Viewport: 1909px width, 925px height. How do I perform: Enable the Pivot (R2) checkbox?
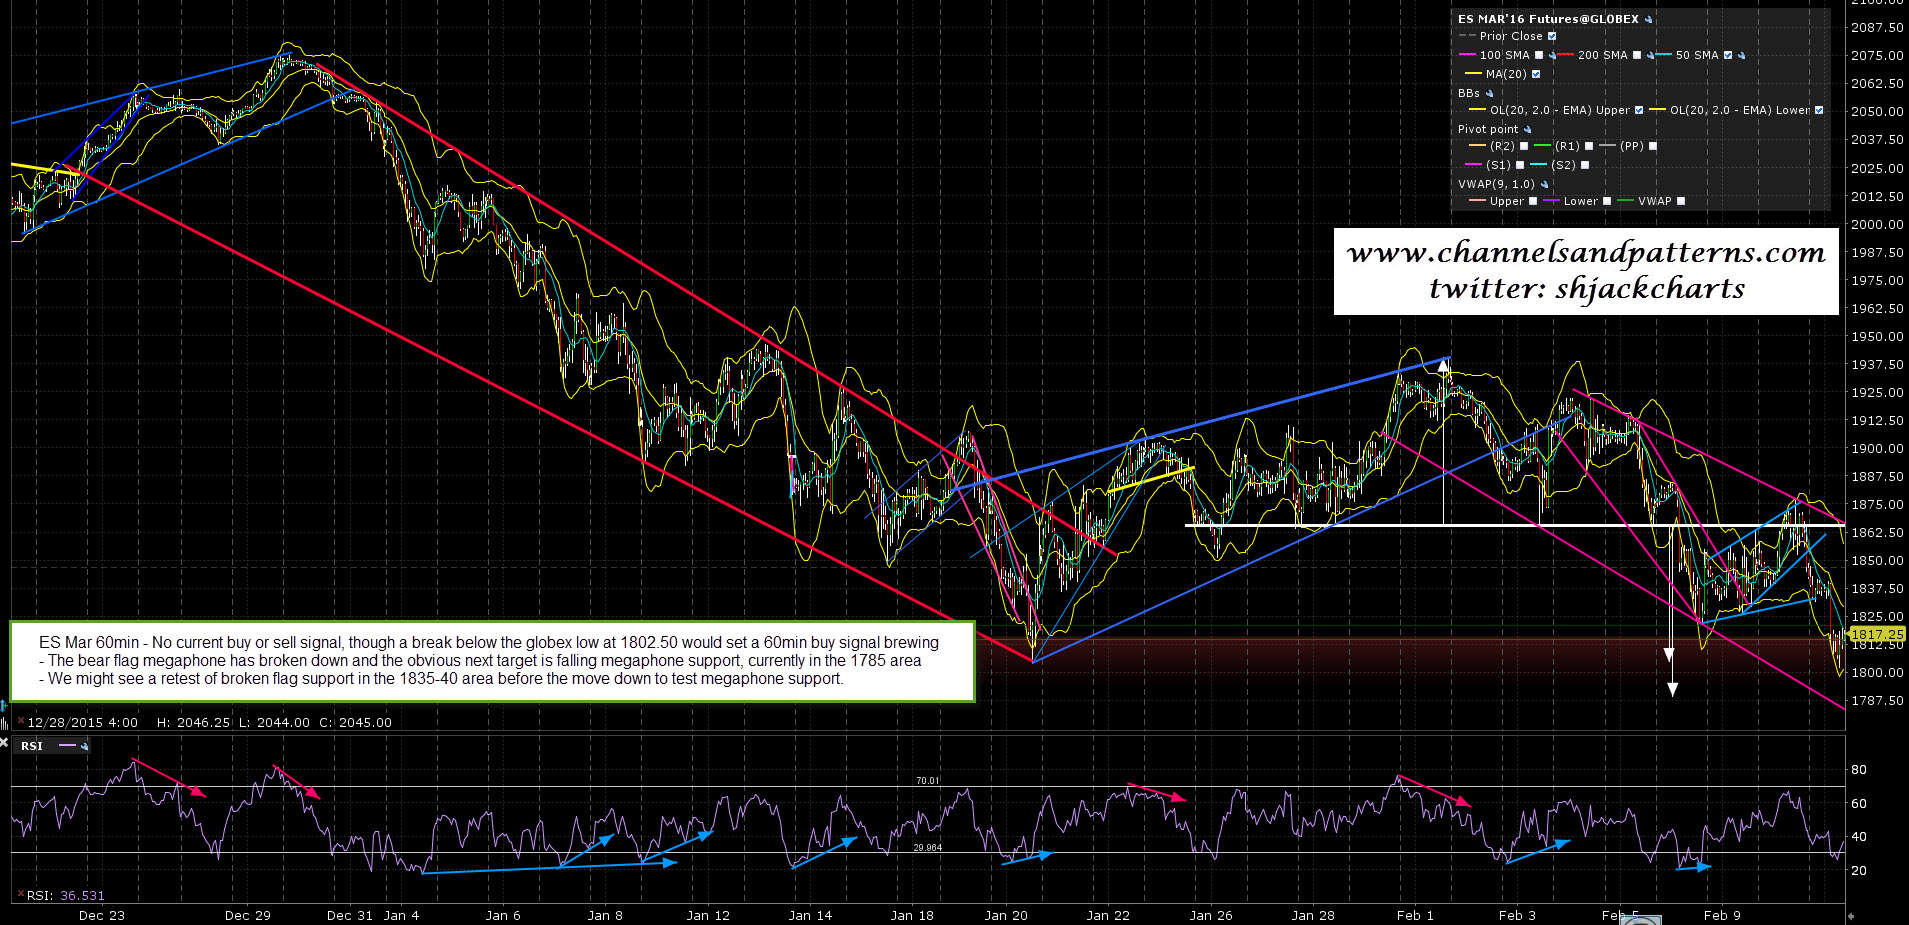coord(1524,146)
